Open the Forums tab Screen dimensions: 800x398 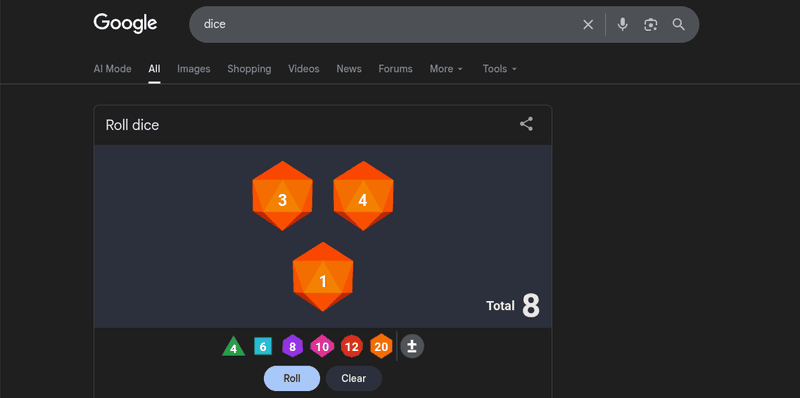[x=395, y=69]
